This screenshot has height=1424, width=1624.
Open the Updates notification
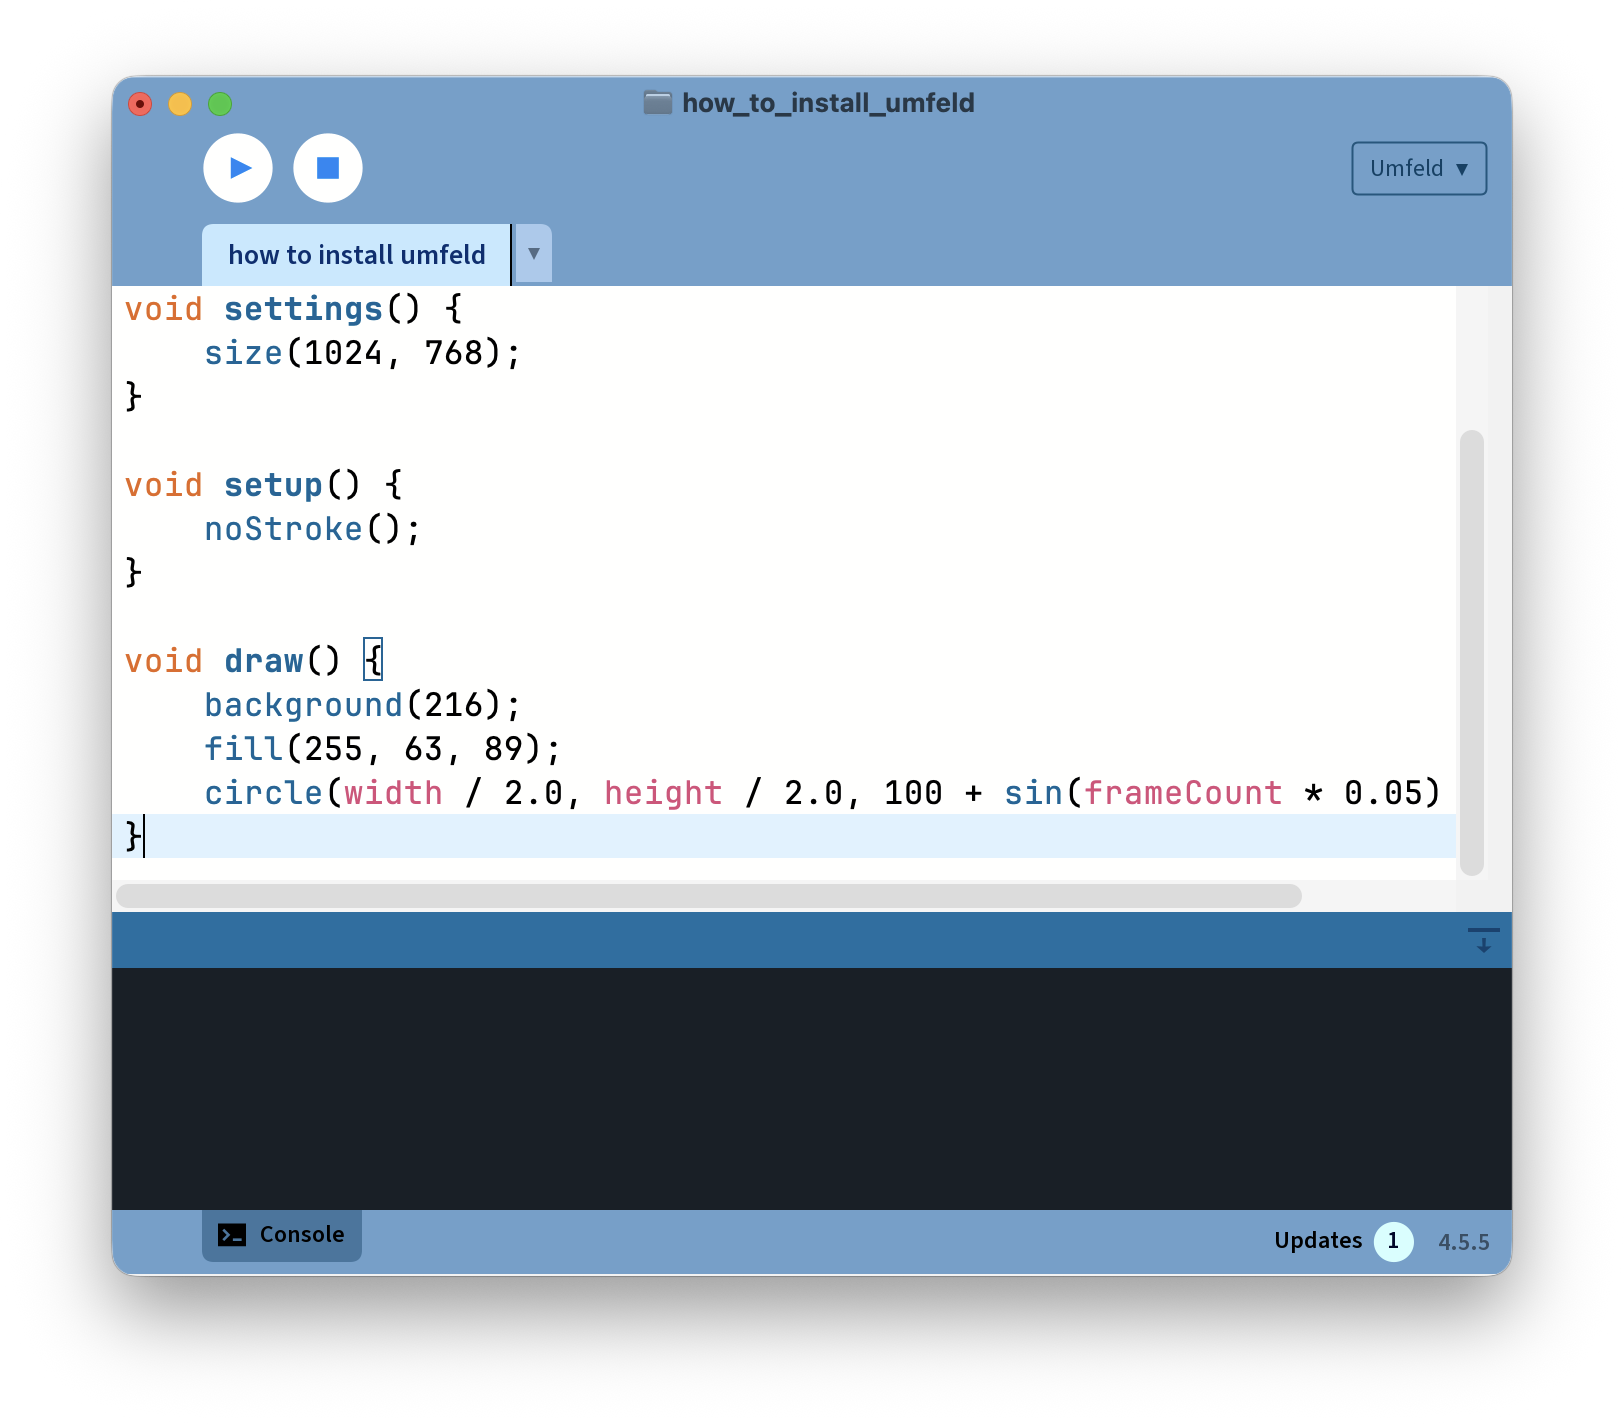click(x=1318, y=1241)
